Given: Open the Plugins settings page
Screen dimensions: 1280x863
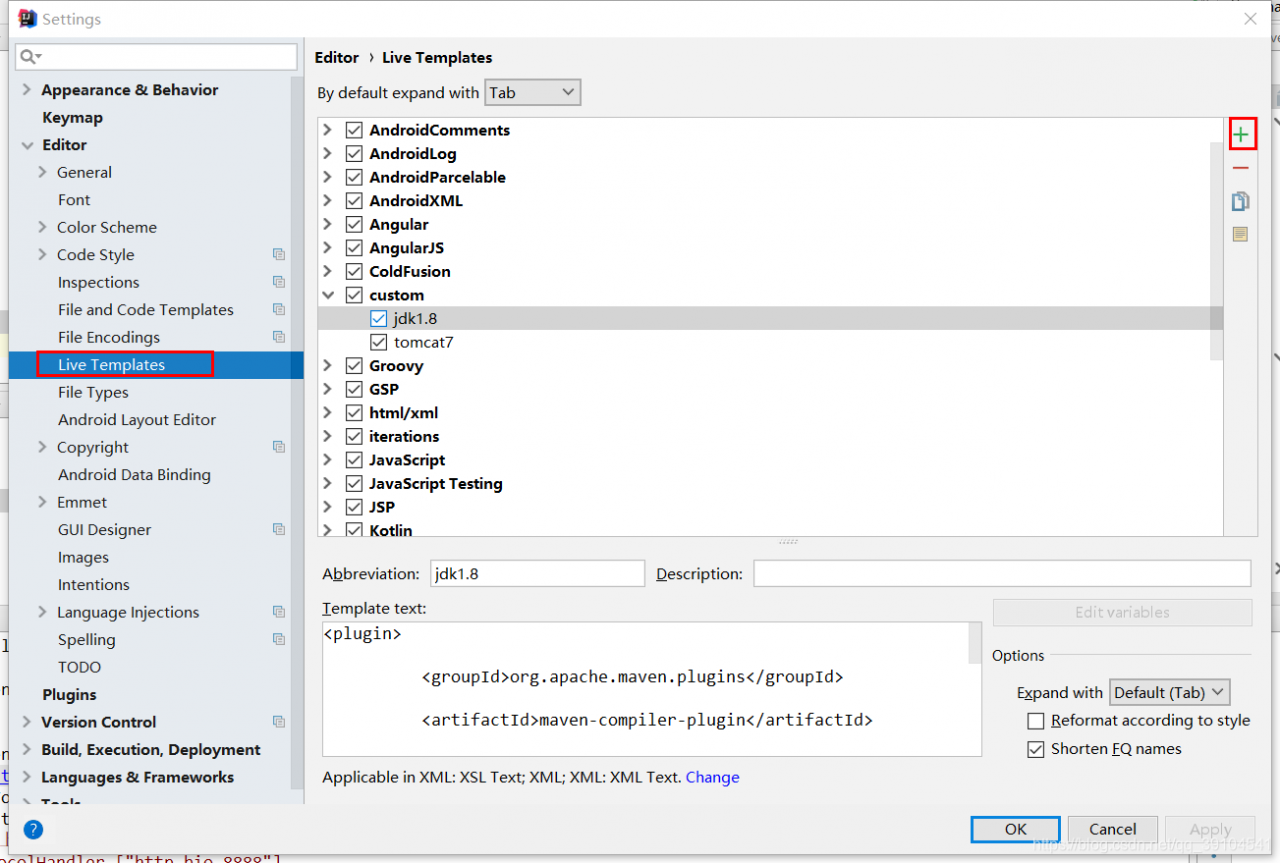Looking at the screenshot, I should click(x=69, y=695).
